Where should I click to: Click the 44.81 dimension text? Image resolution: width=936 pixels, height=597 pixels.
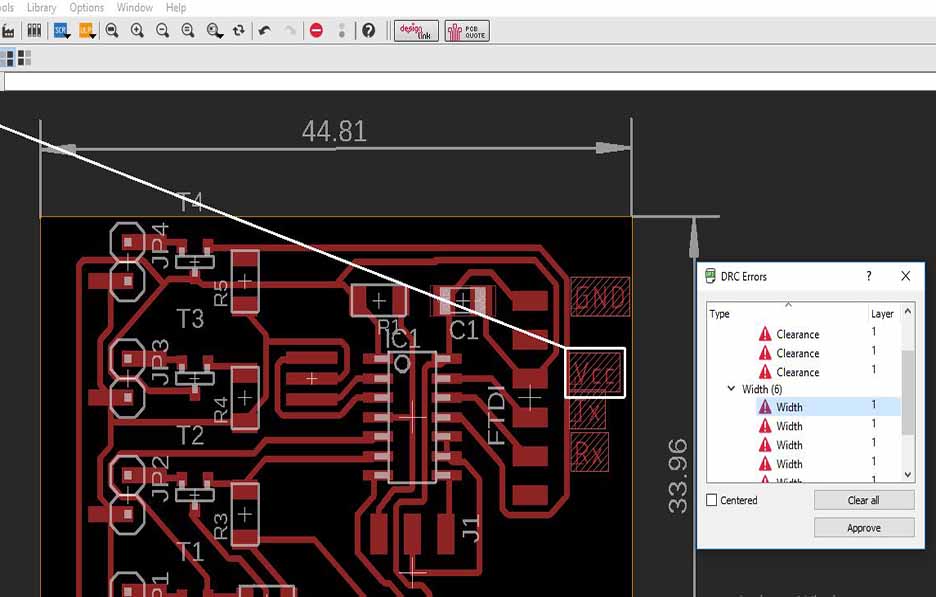334,131
